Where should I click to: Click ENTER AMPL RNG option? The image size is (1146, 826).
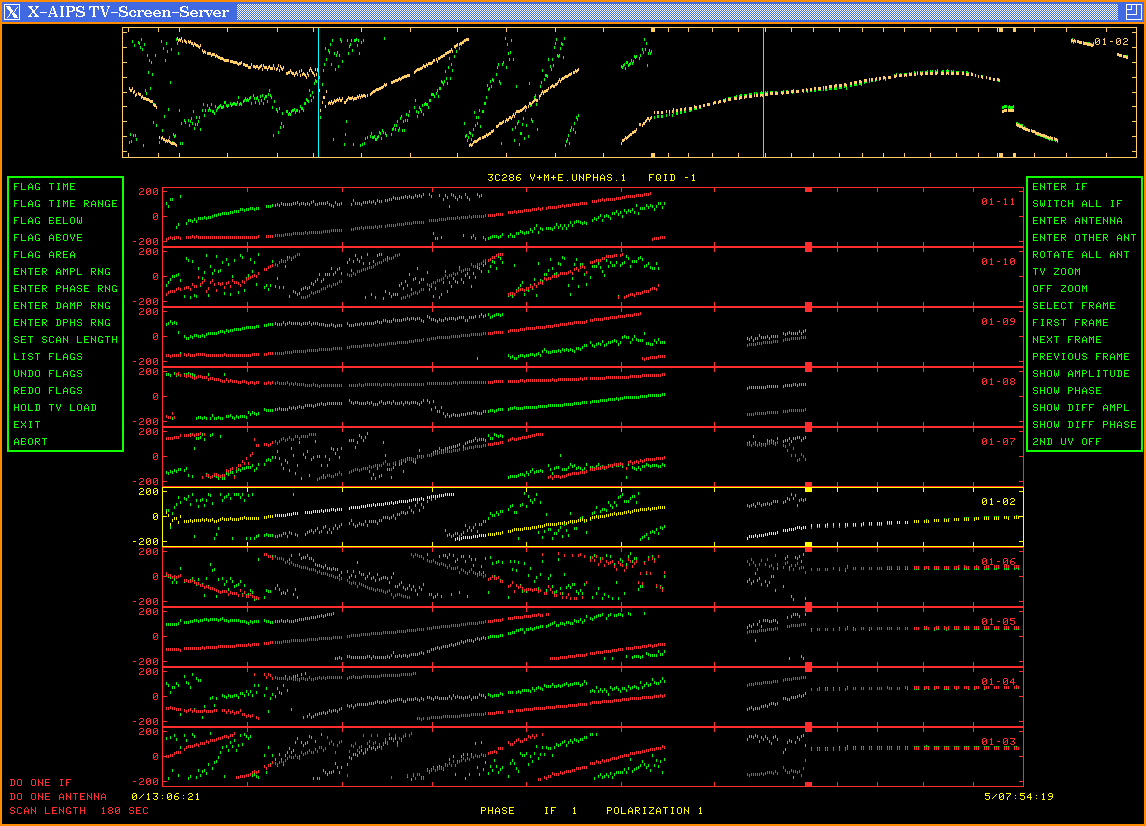click(x=61, y=272)
